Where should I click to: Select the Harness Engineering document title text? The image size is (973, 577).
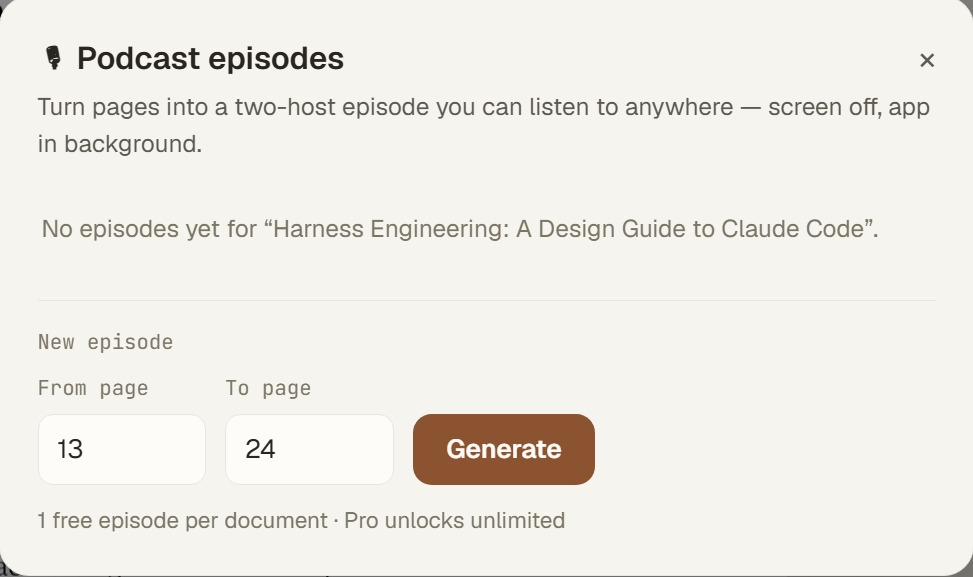(x=568, y=229)
